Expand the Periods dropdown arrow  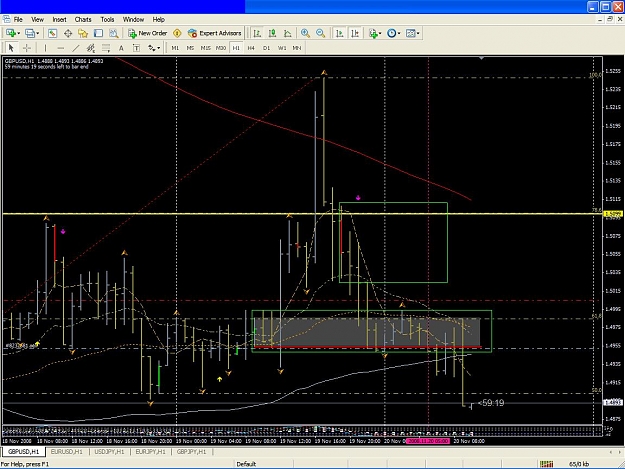coord(399,33)
